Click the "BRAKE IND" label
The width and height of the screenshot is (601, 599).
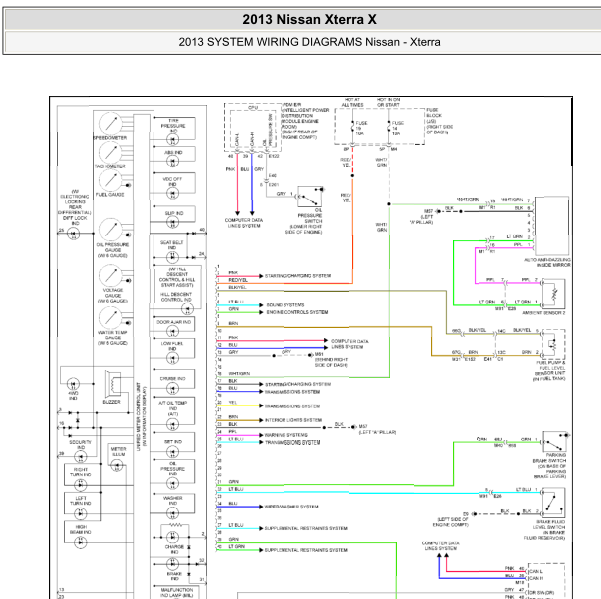pos(174,576)
